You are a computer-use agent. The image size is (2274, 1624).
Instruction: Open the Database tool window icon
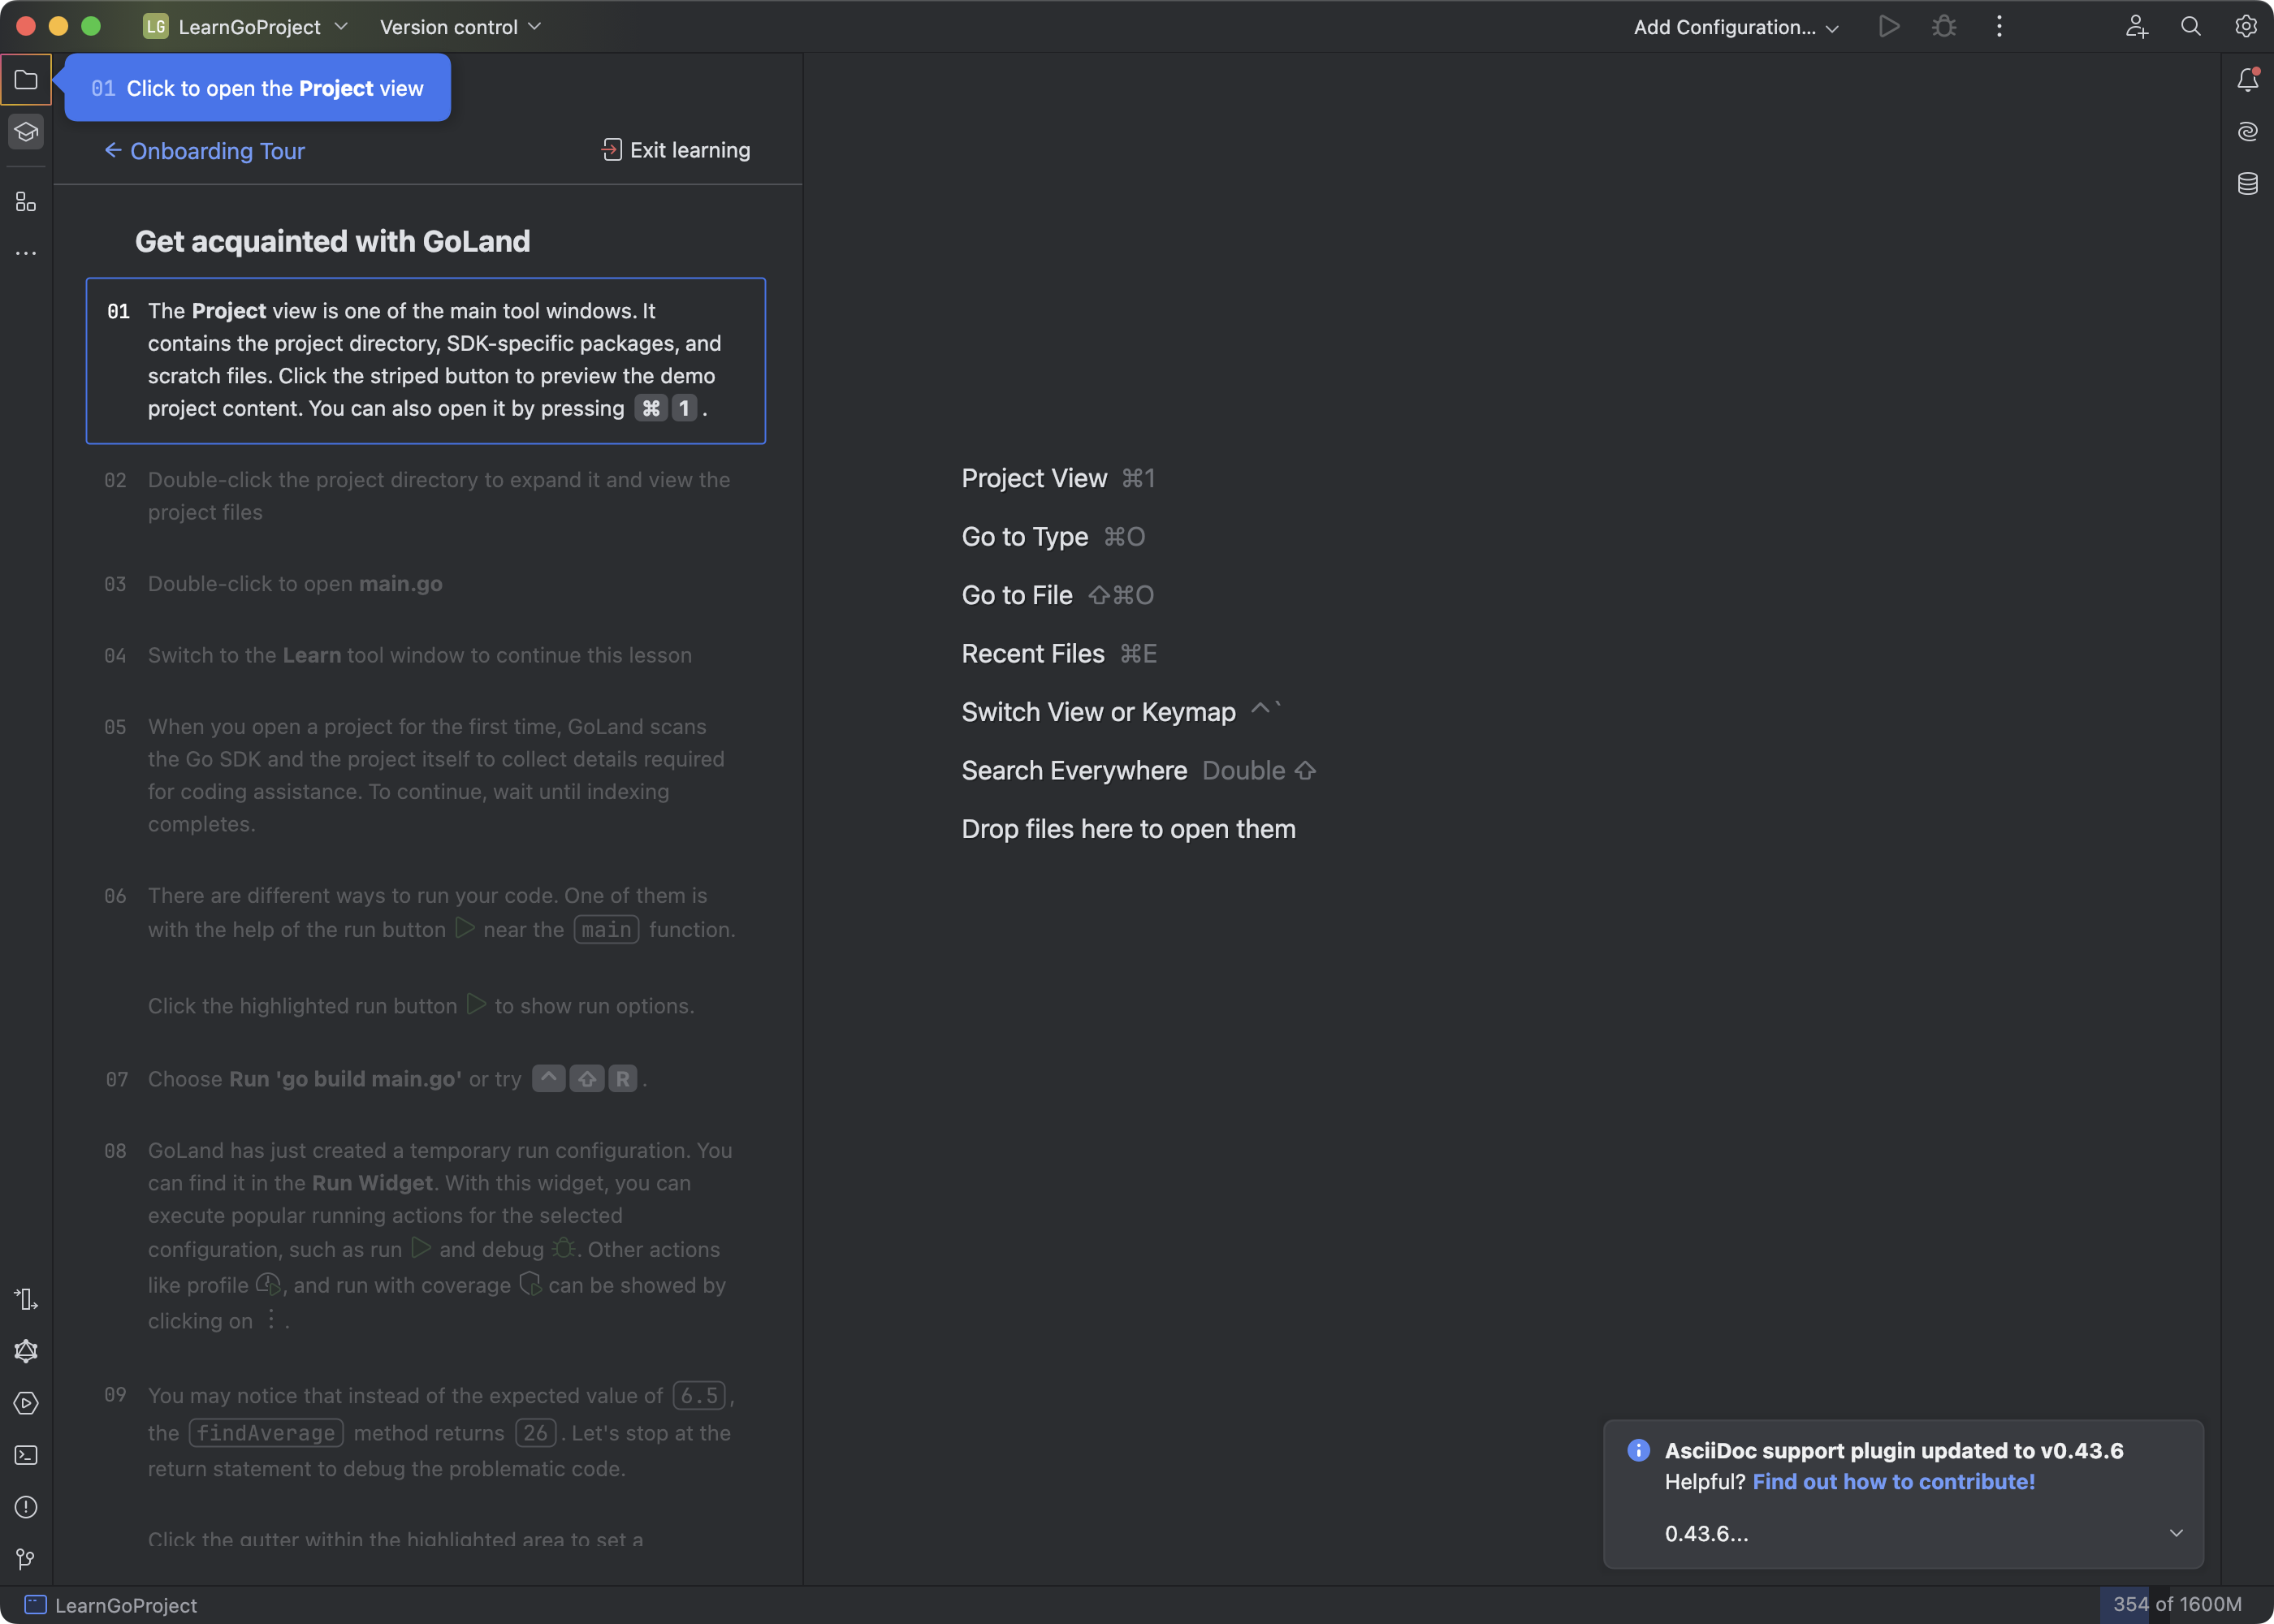tap(2247, 184)
